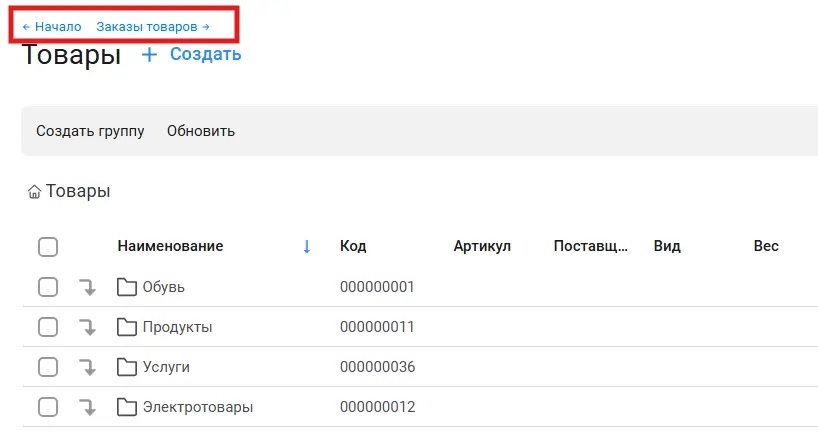Click the blue plus icon
Screen dimensions: 818x448
click(x=149, y=54)
